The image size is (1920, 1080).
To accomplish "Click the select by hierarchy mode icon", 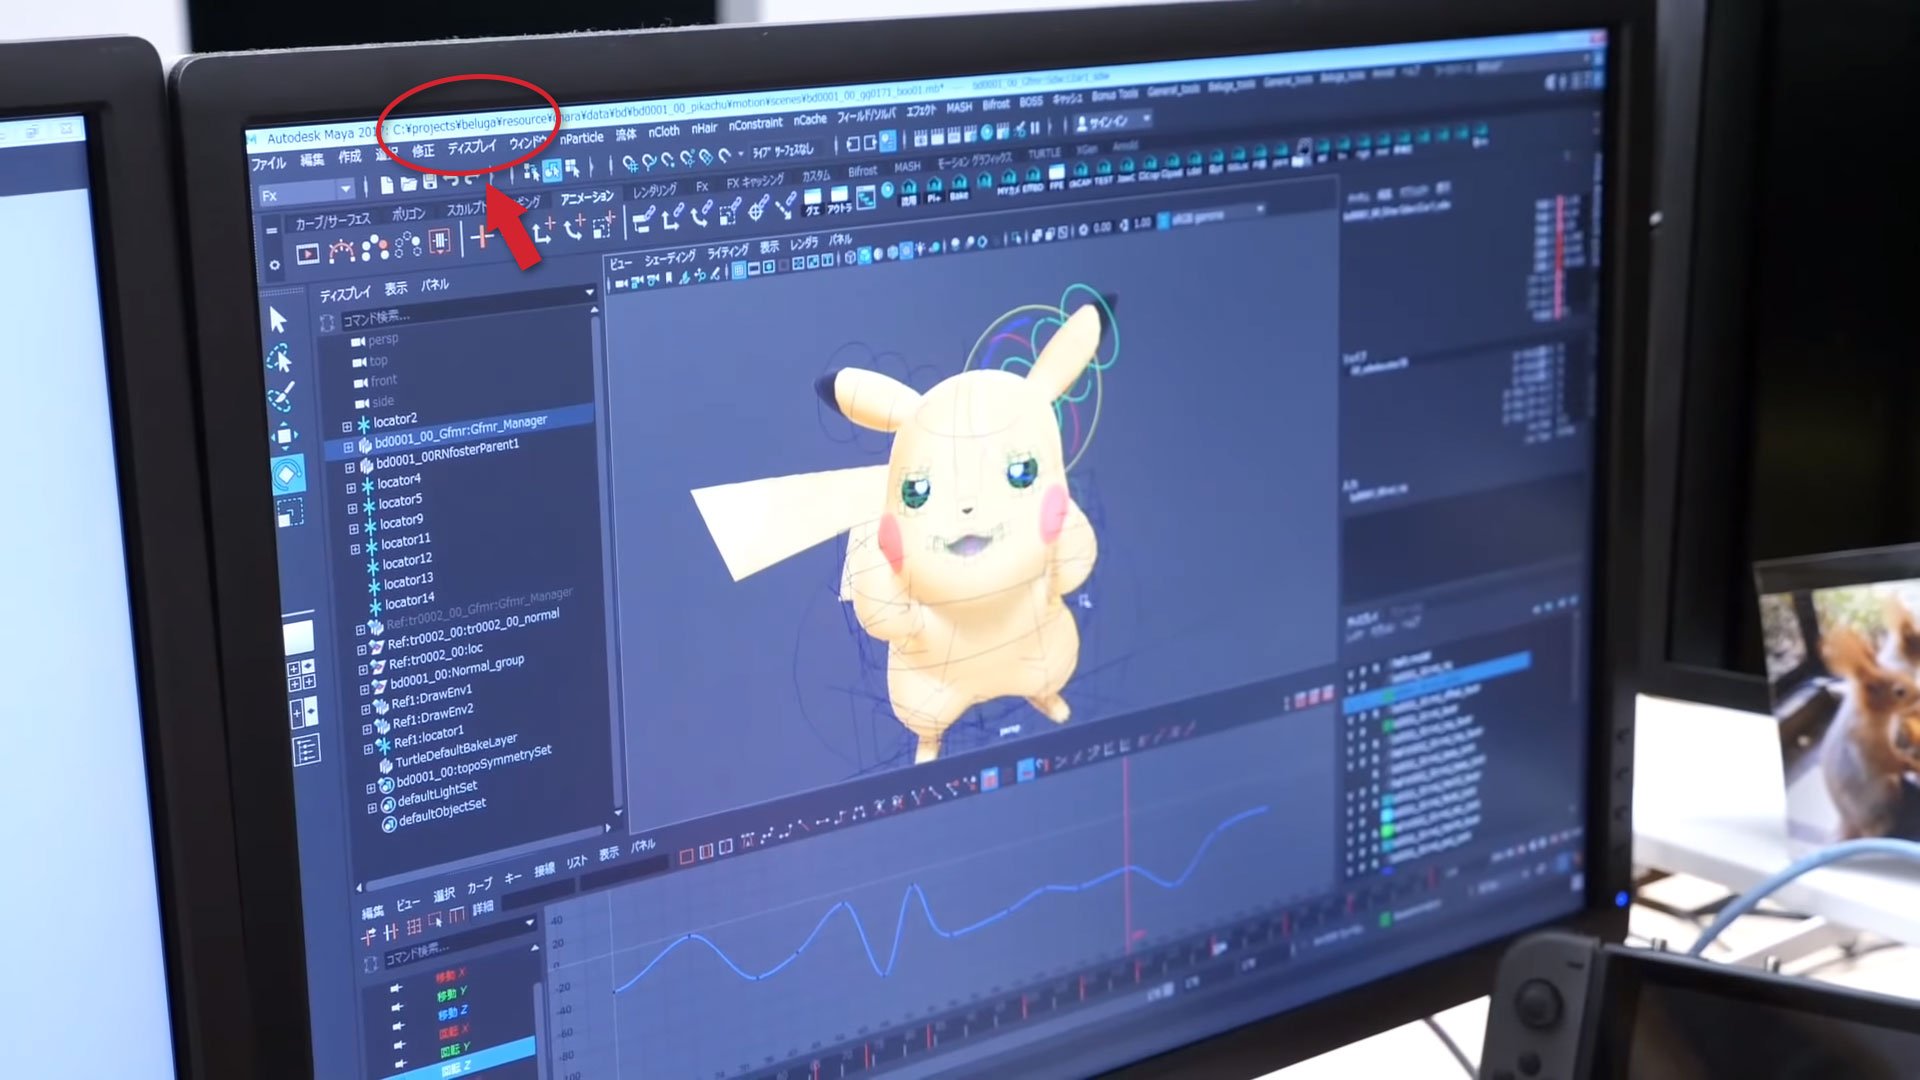I will pos(531,172).
